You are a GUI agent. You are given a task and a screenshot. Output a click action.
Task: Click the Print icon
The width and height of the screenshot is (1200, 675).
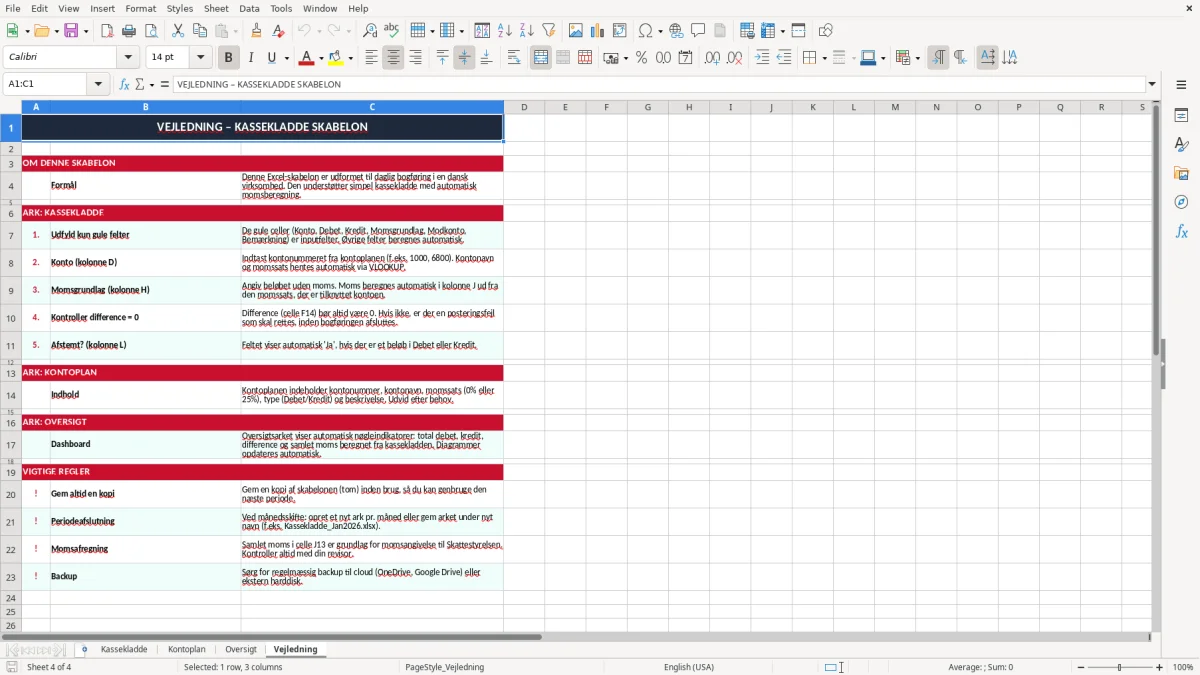129,30
